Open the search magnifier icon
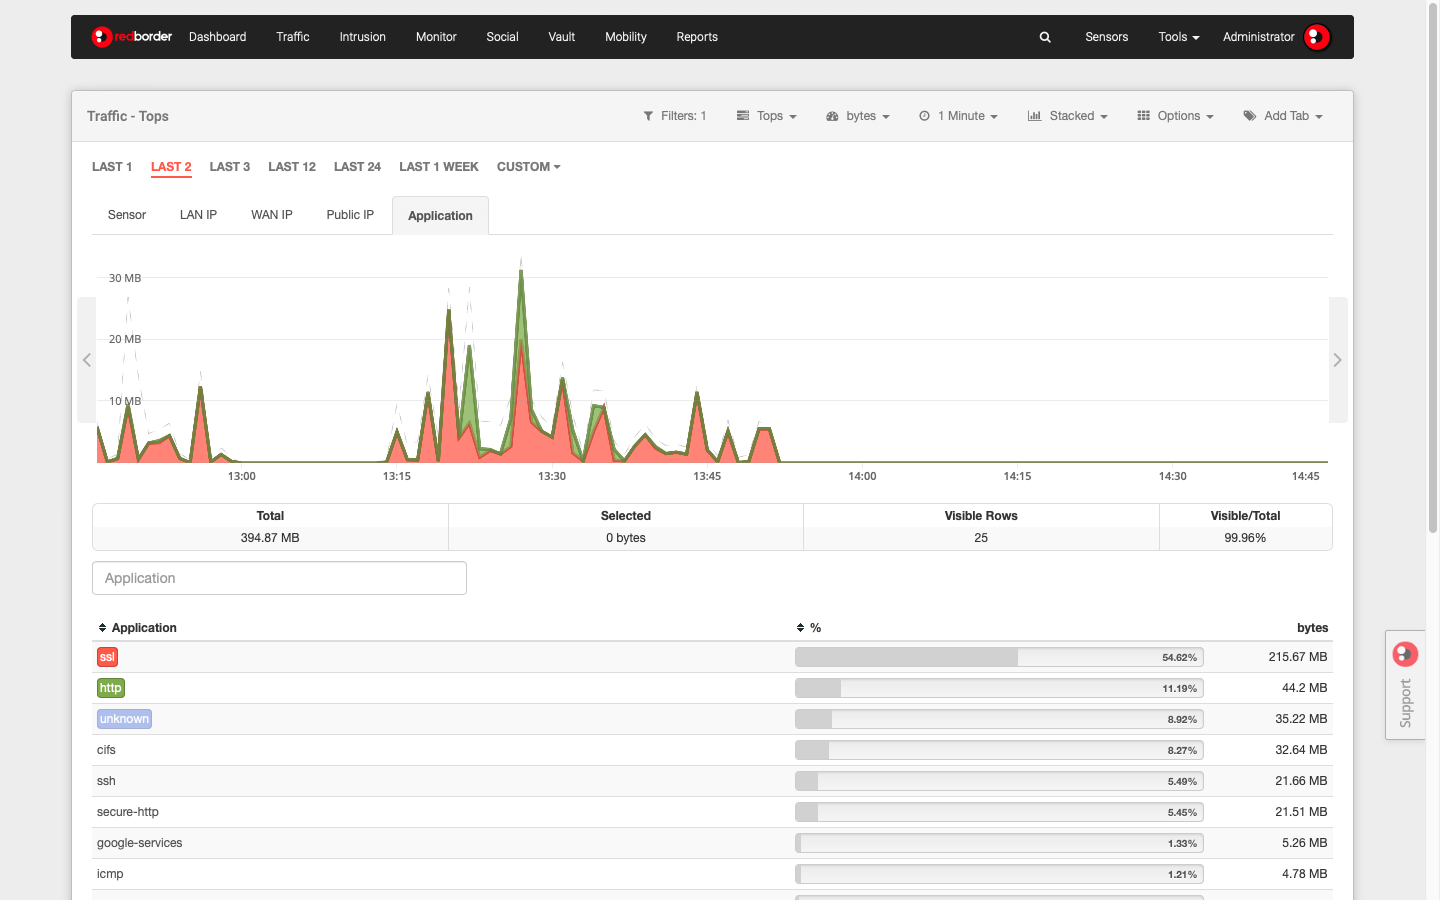The height and width of the screenshot is (900, 1440). coord(1045,37)
